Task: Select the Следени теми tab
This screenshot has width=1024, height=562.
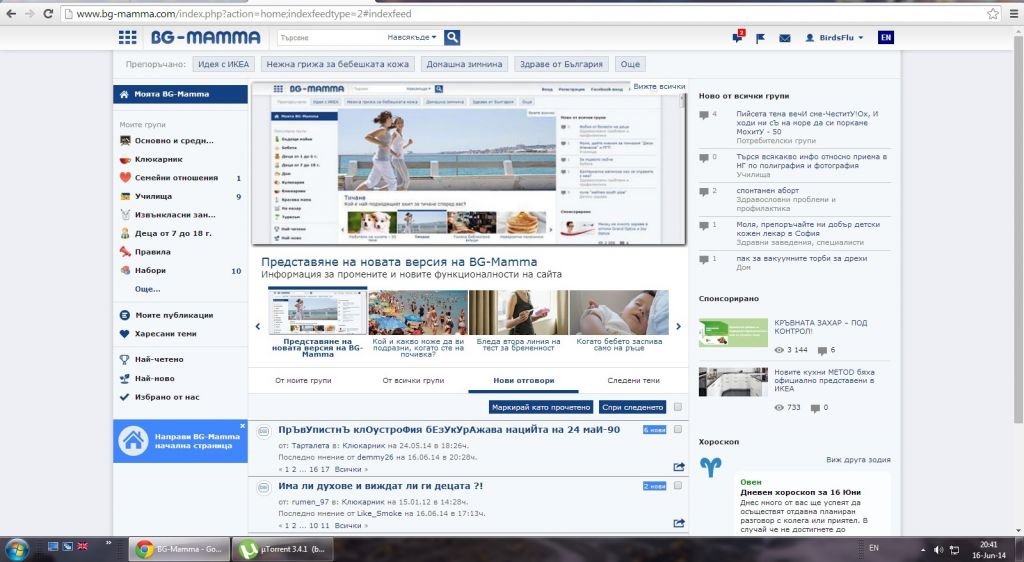Action: 632,381
